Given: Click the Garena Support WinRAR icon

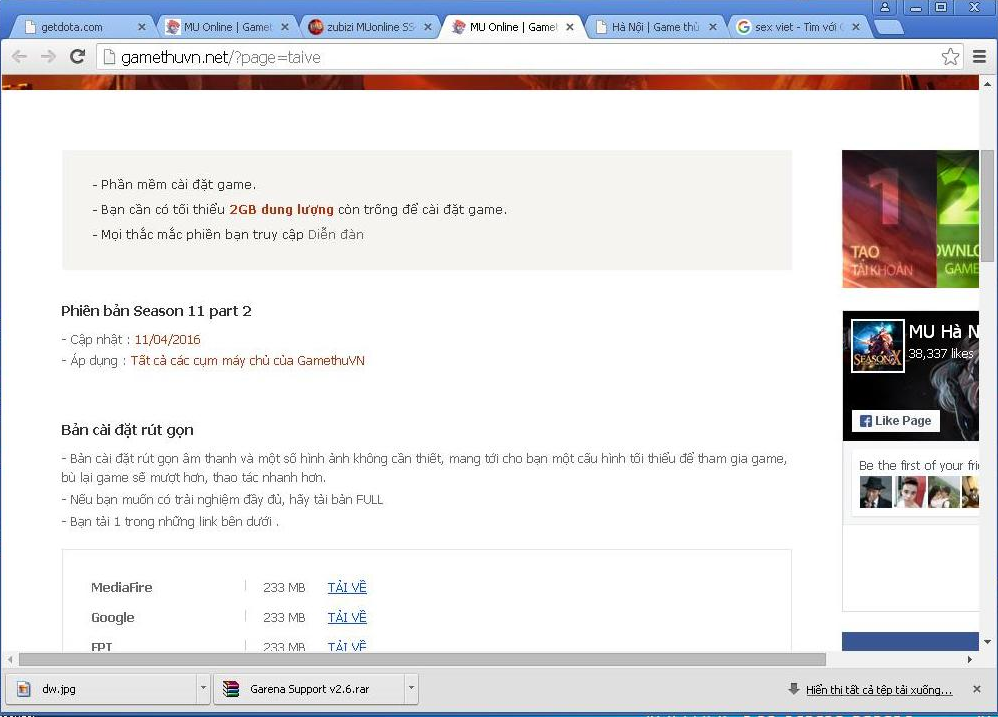Looking at the screenshot, I should click(x=231, y=689).
